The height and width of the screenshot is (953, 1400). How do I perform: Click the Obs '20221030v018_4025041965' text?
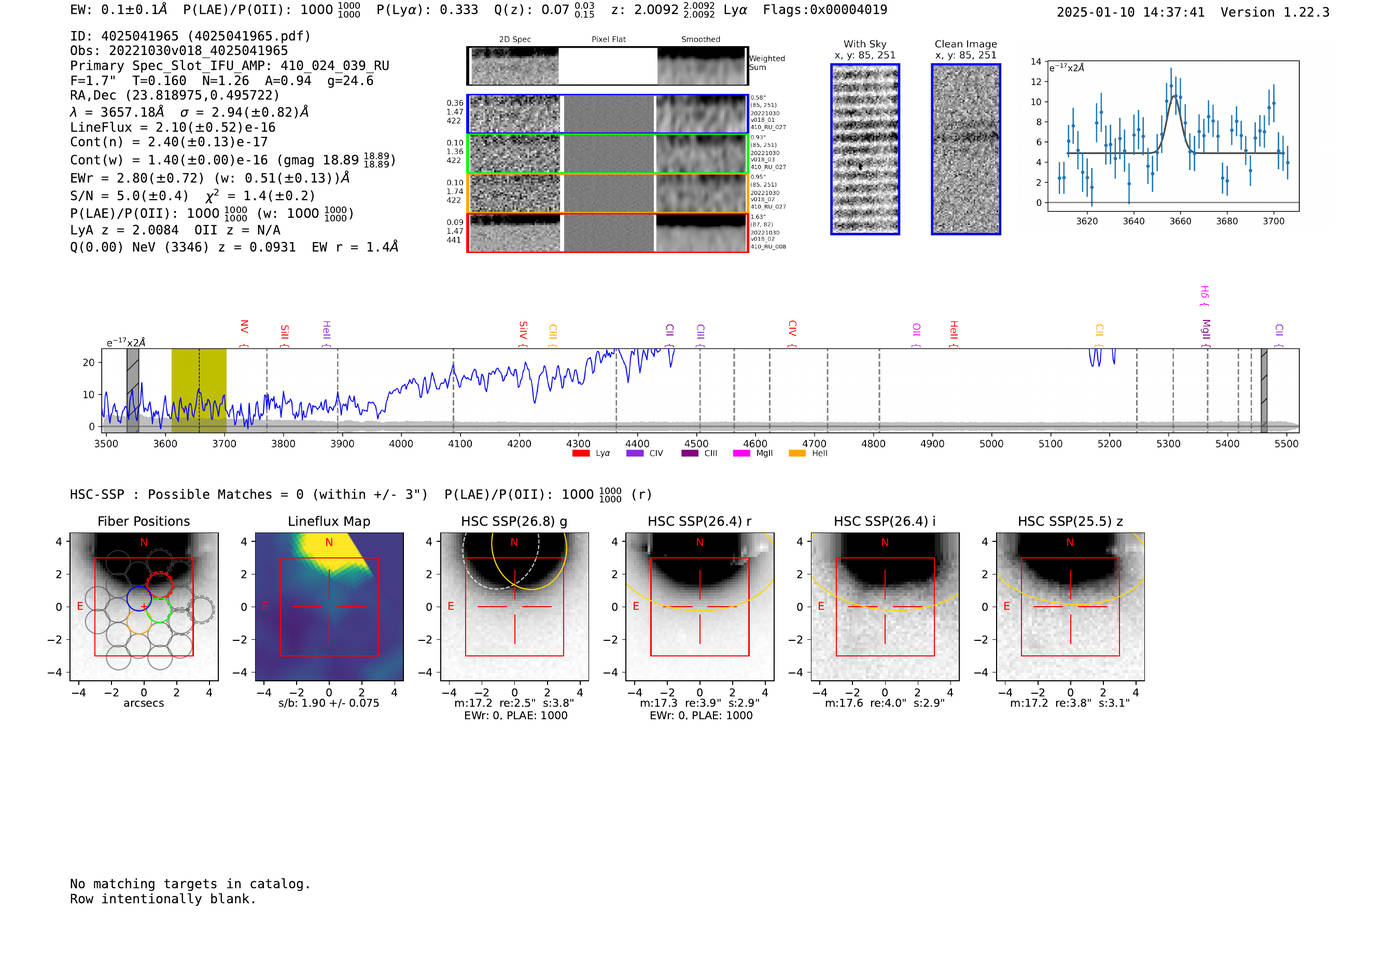click(x=179, y=51)
